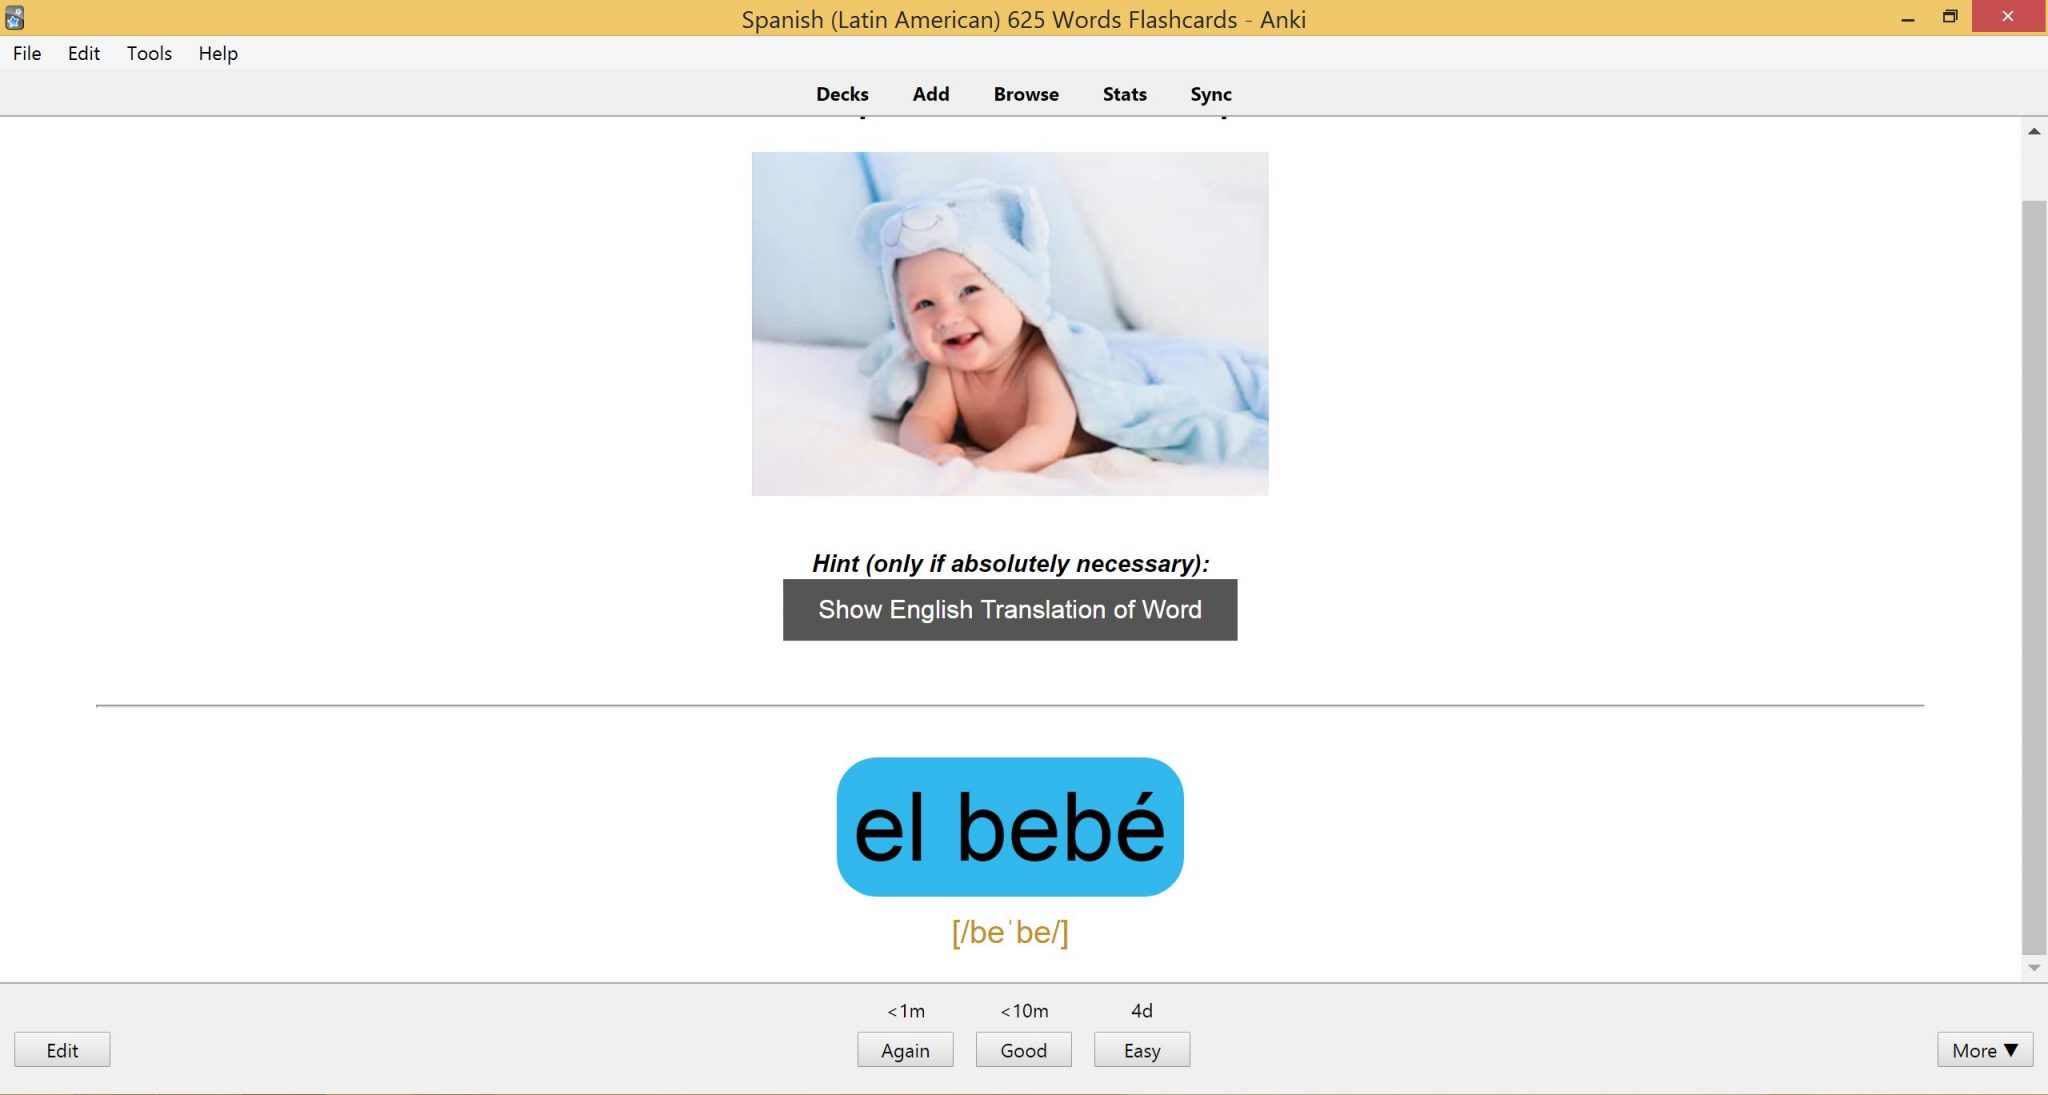Open the Add card dialog
This screenshot has width=2048, height=1095.
click(929, 93)
